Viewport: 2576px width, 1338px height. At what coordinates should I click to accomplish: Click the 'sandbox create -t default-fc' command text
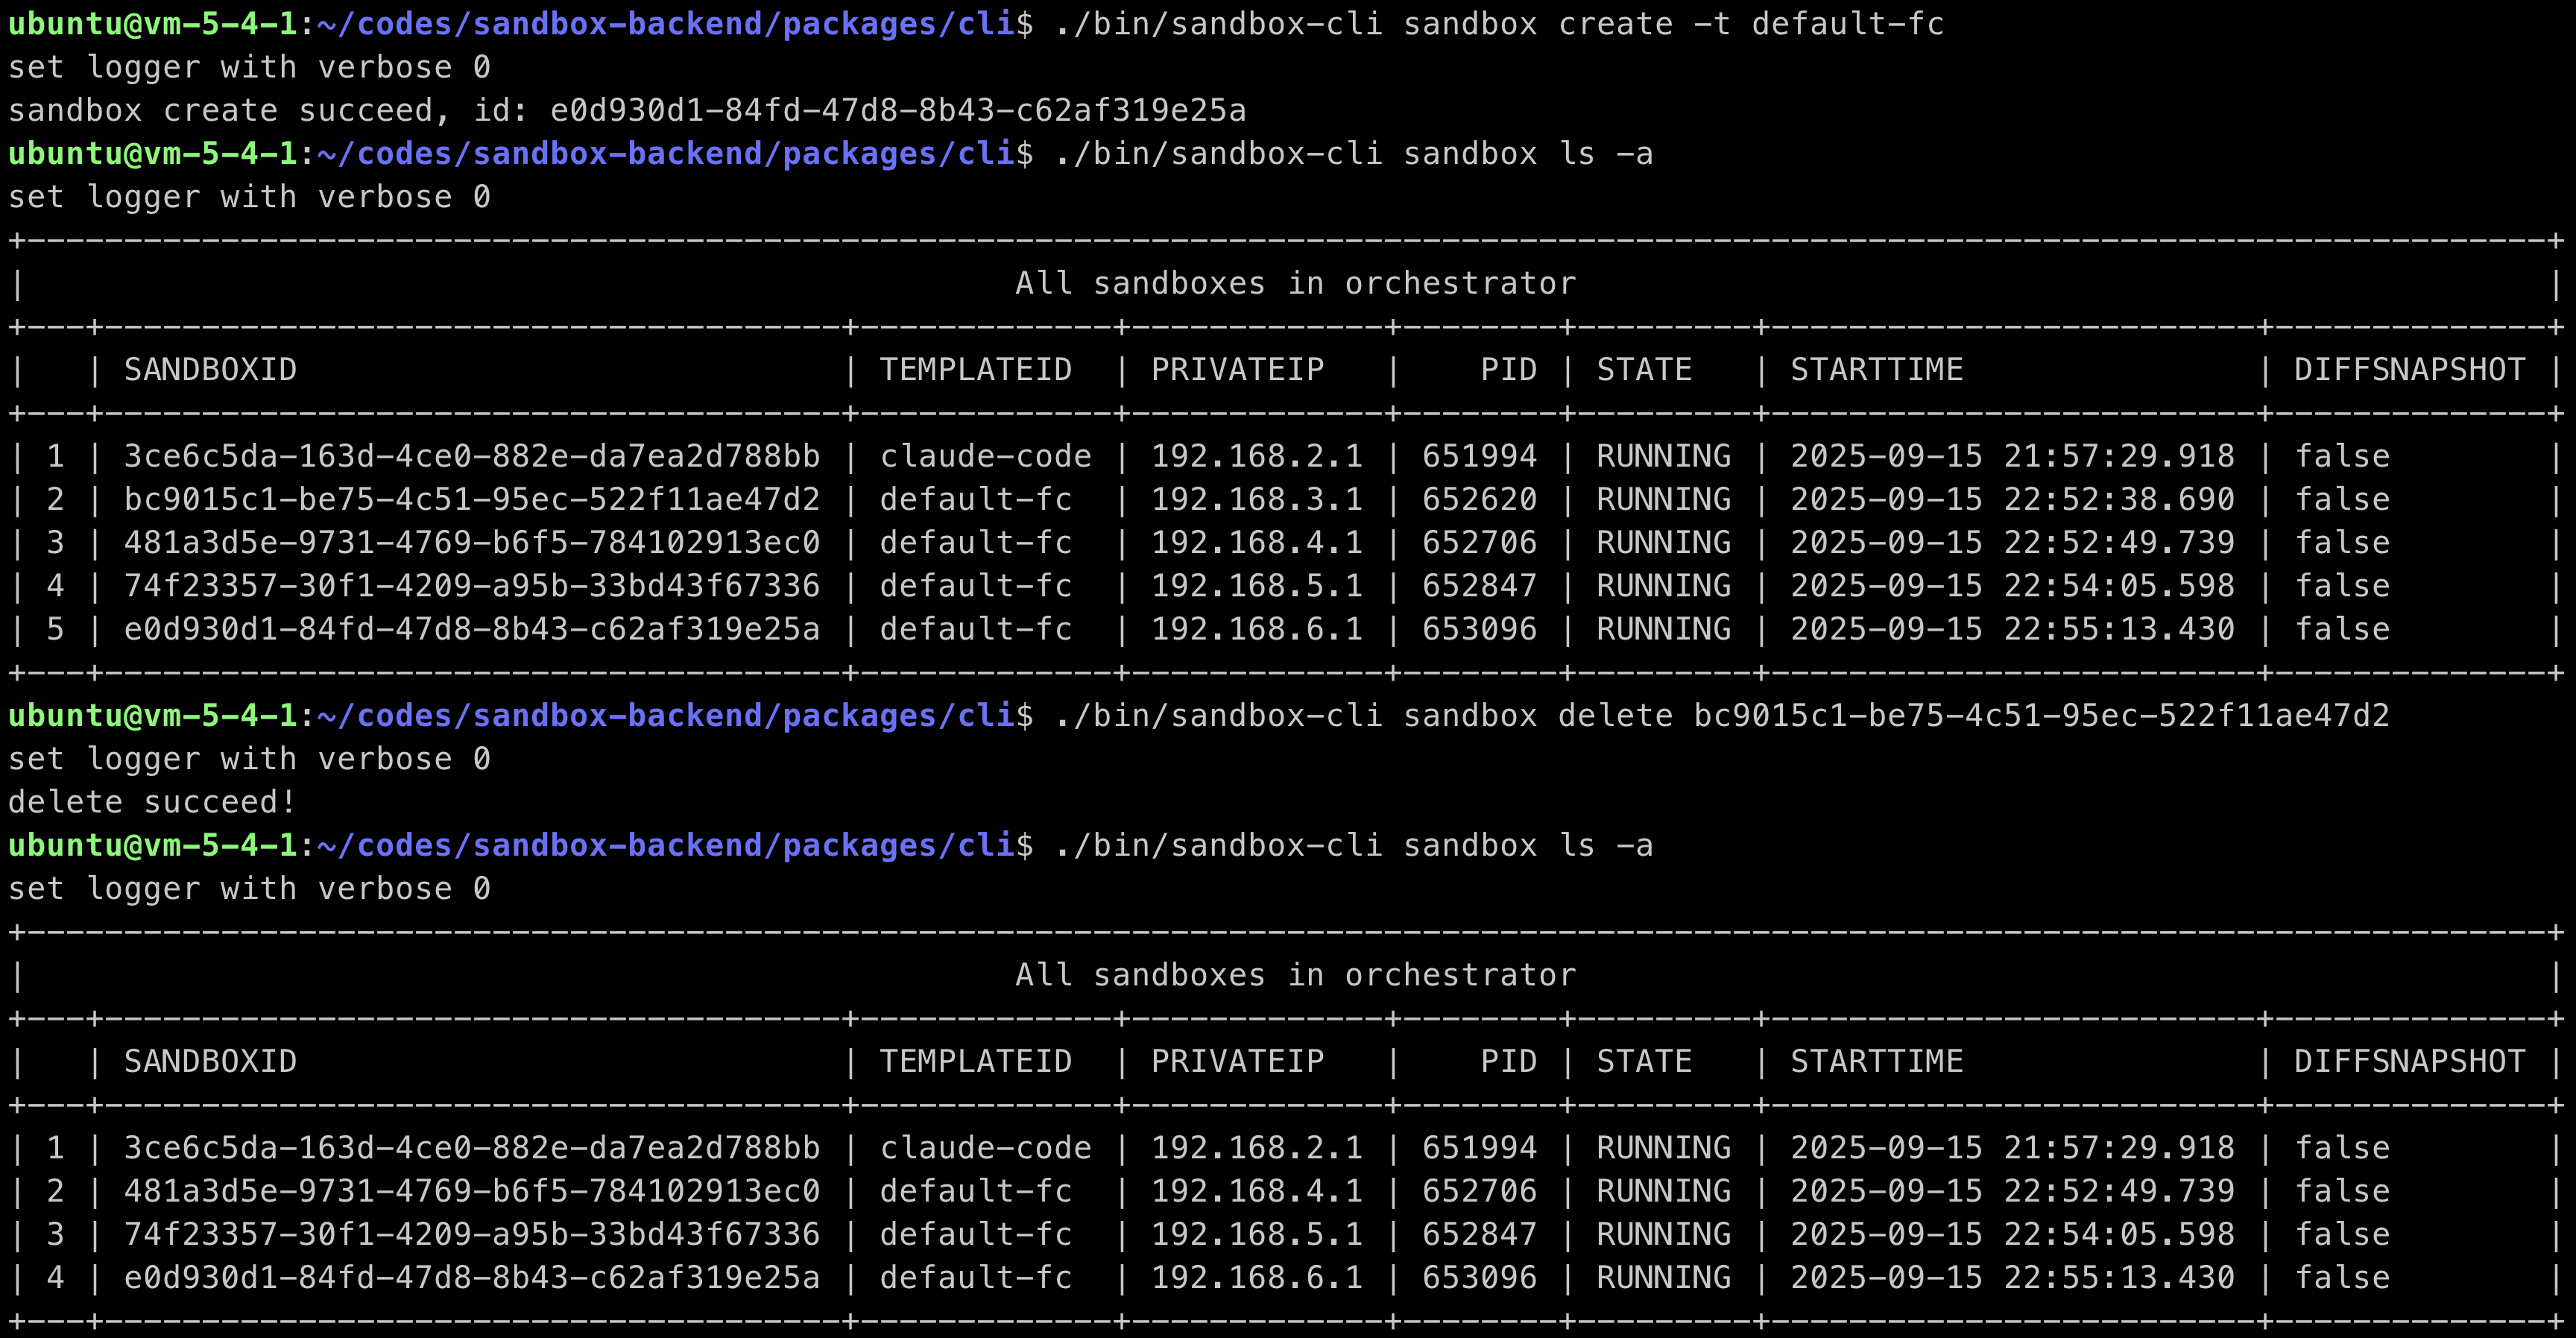(x=1673, y=24)
